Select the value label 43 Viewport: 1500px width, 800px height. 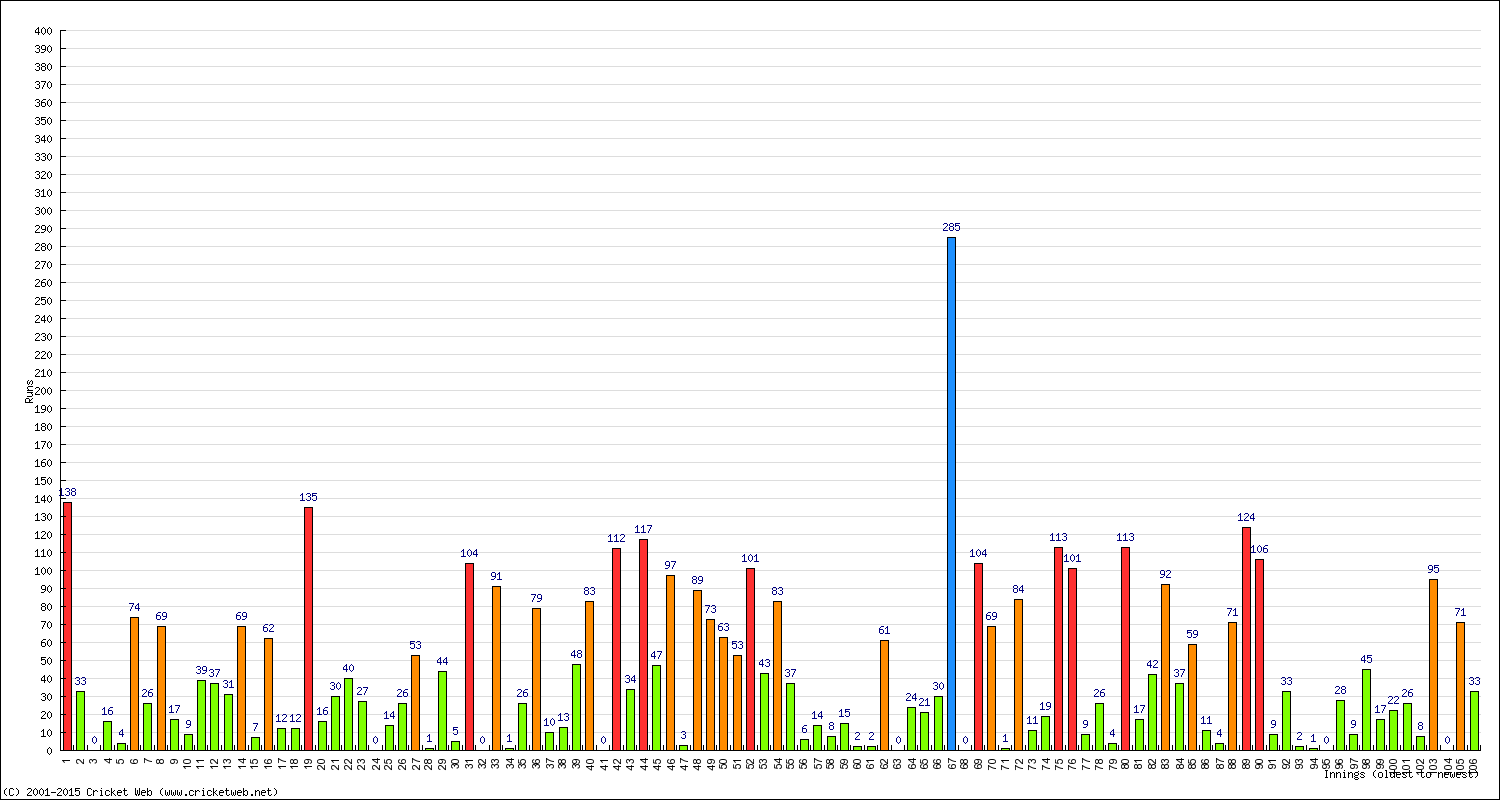point(764,663)
